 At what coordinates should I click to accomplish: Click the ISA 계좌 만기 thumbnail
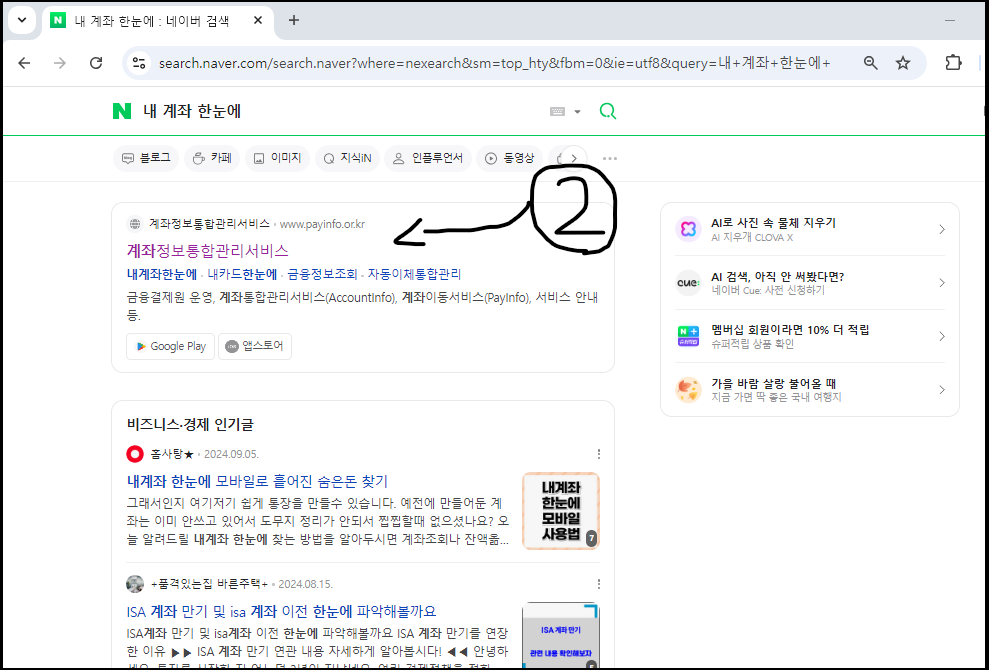(x=561, y=635)
